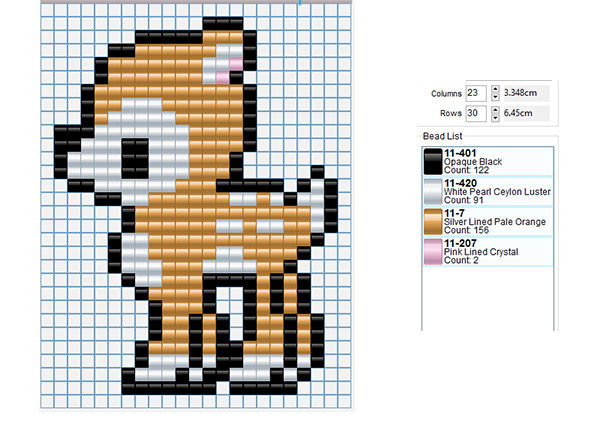
Task: Increase Rows with the up stepper arrow
Action: [495, 109]
